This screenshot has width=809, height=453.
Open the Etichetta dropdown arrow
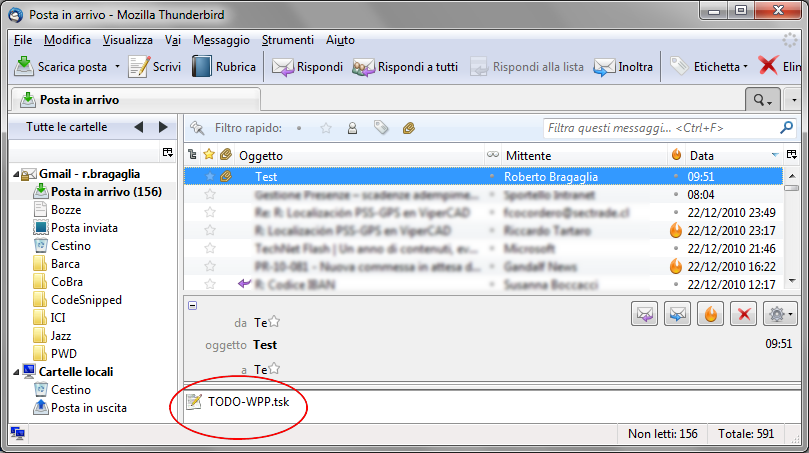pyautogui.click(x=745, y=67)
